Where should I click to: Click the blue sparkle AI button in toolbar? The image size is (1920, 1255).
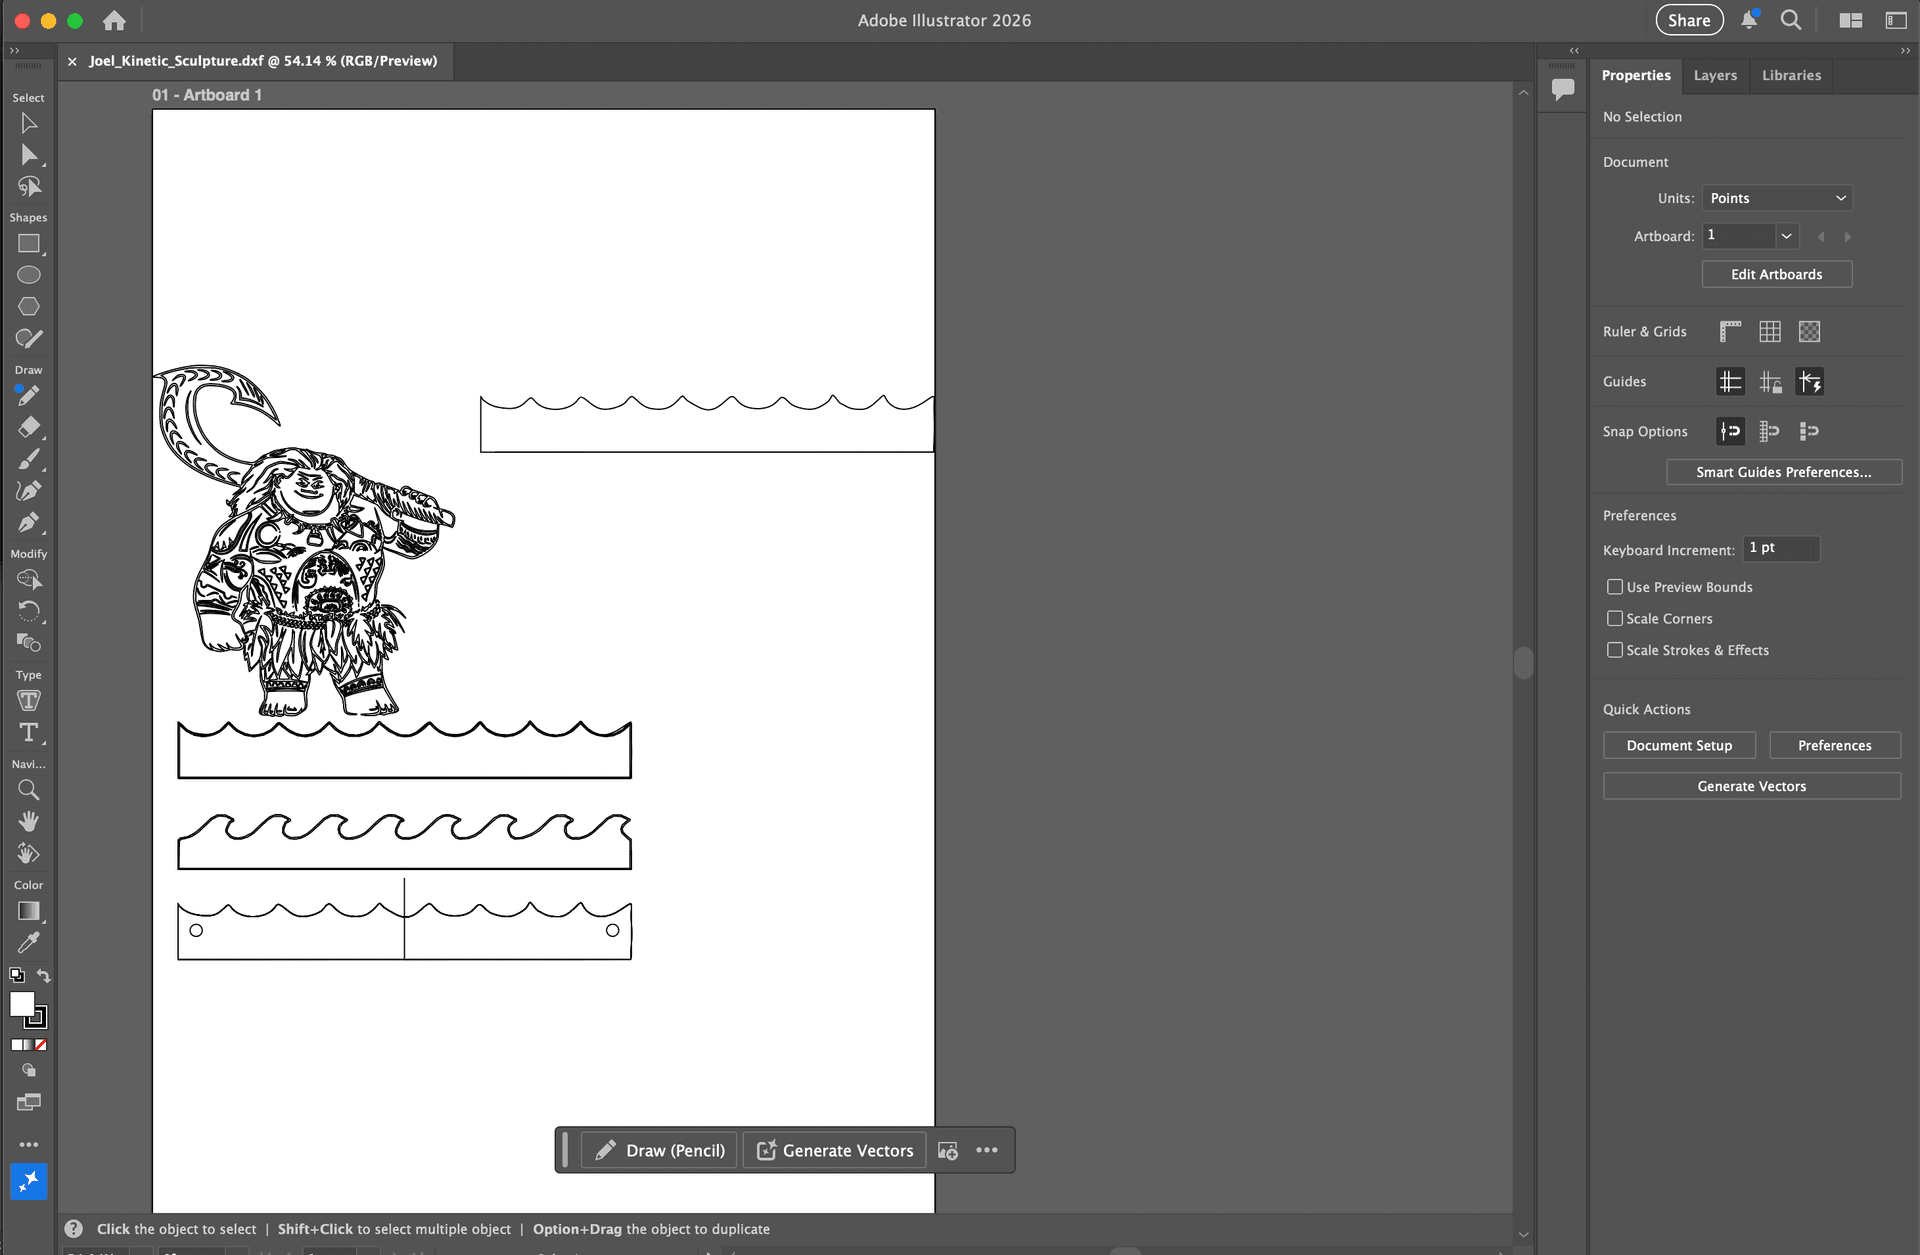29,1181
